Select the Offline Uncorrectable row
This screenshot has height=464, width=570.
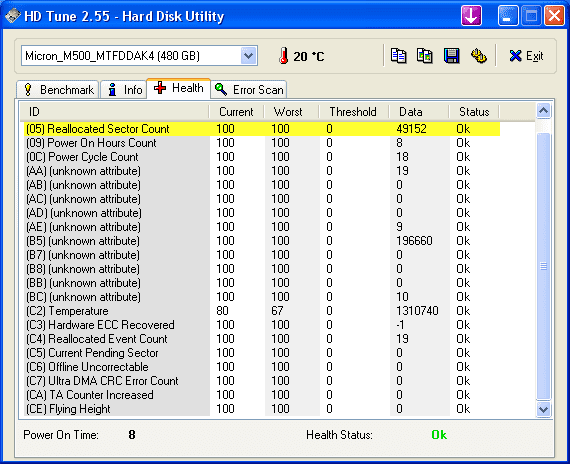[x=262, y=367]
